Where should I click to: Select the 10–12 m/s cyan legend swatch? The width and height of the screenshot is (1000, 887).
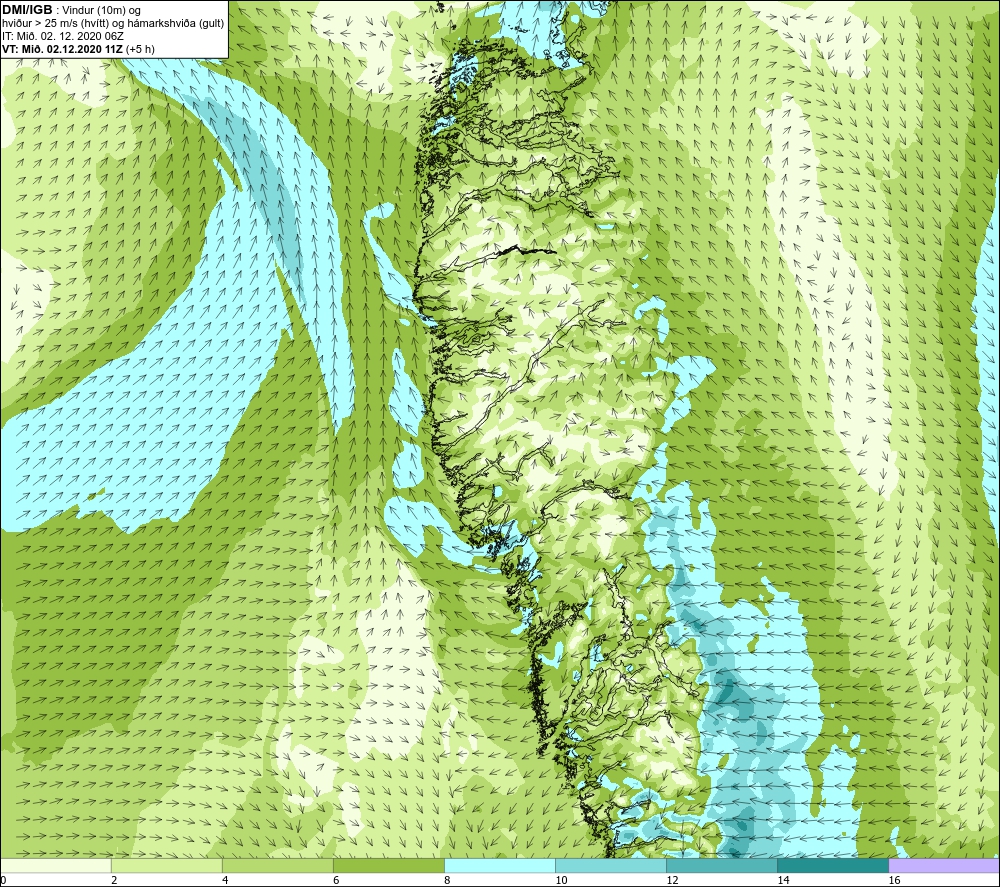611,865
